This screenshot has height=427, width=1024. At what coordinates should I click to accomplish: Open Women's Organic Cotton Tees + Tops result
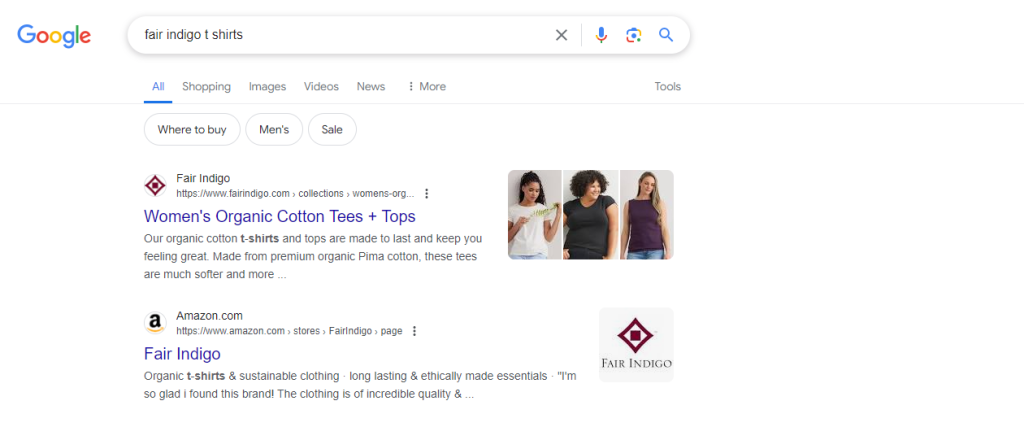[280, 216]
